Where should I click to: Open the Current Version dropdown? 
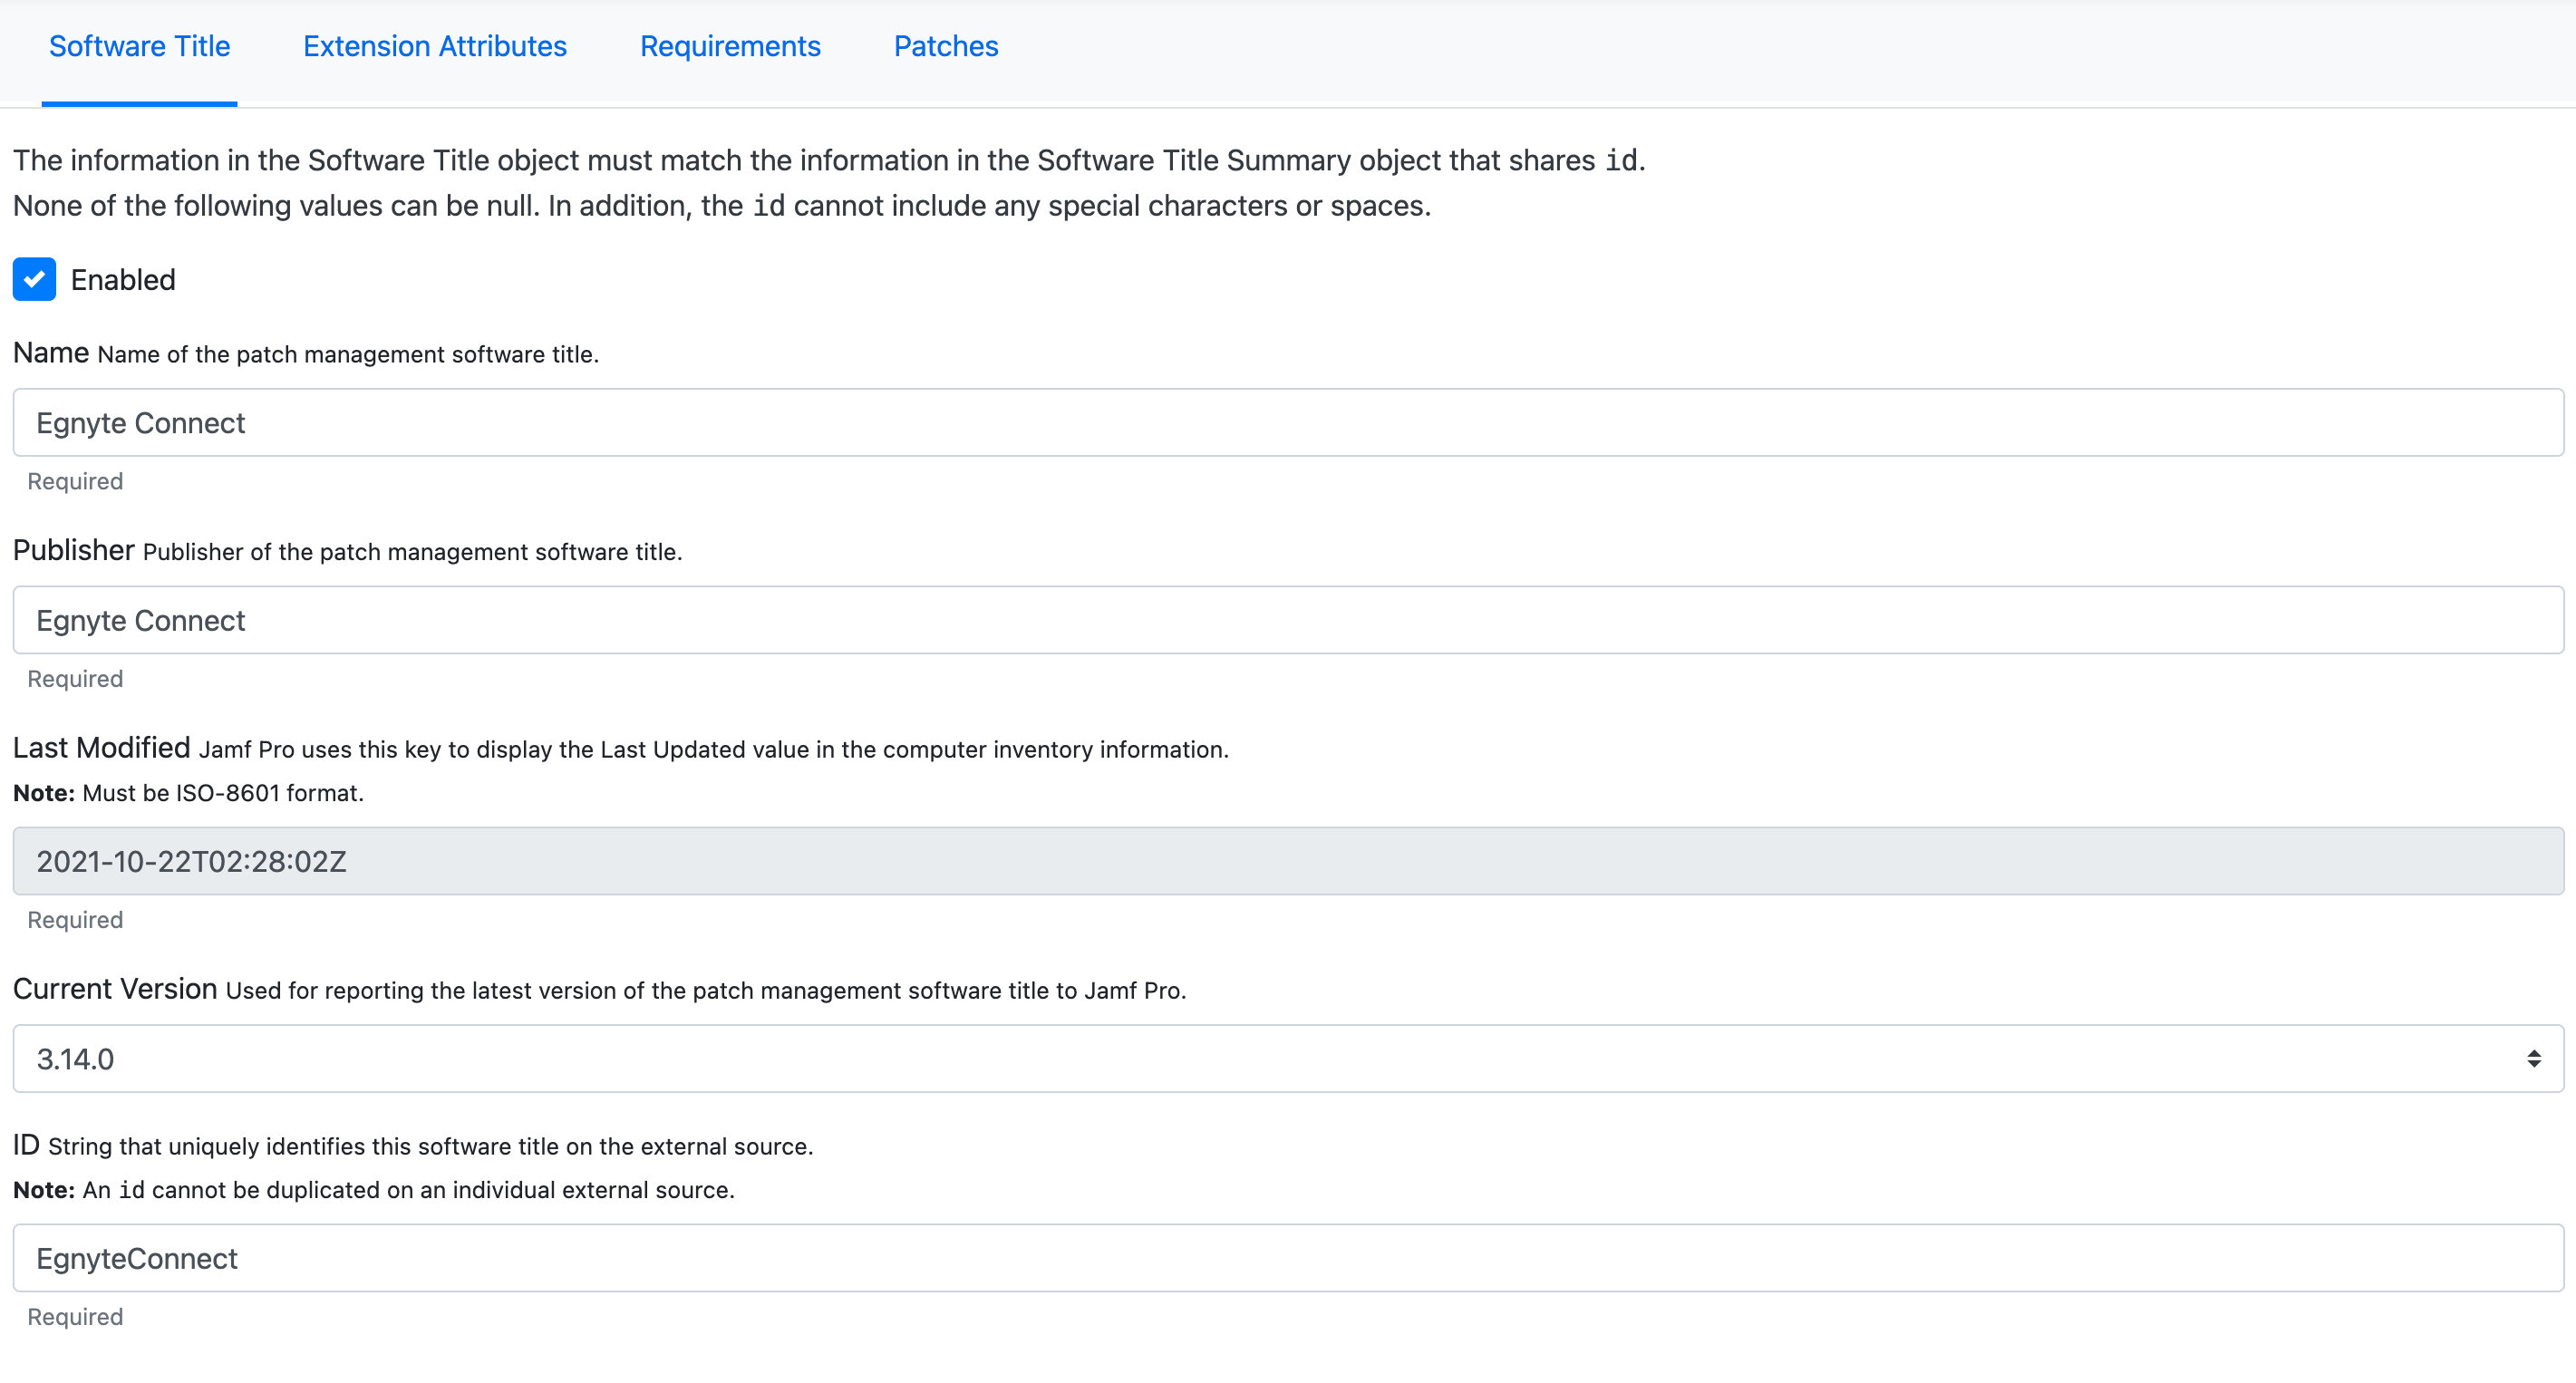click(1288, 1058)
